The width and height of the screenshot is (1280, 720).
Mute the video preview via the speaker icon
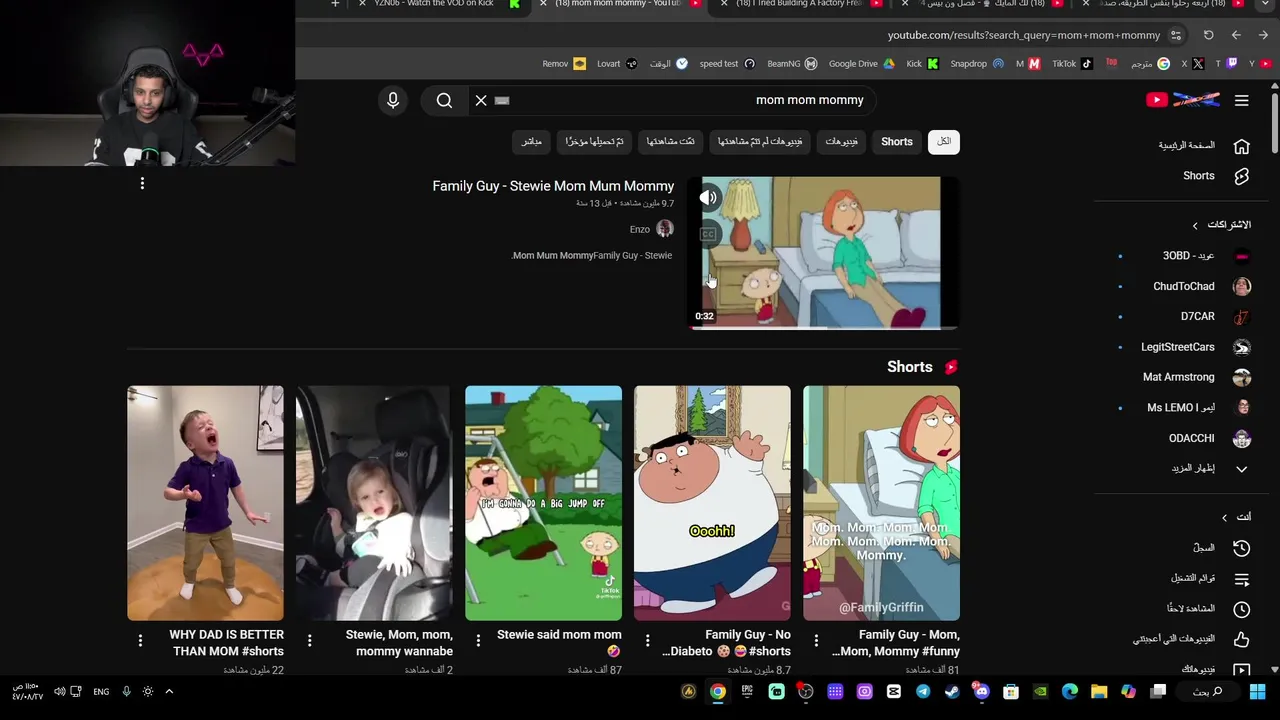(x=708, y=198)
